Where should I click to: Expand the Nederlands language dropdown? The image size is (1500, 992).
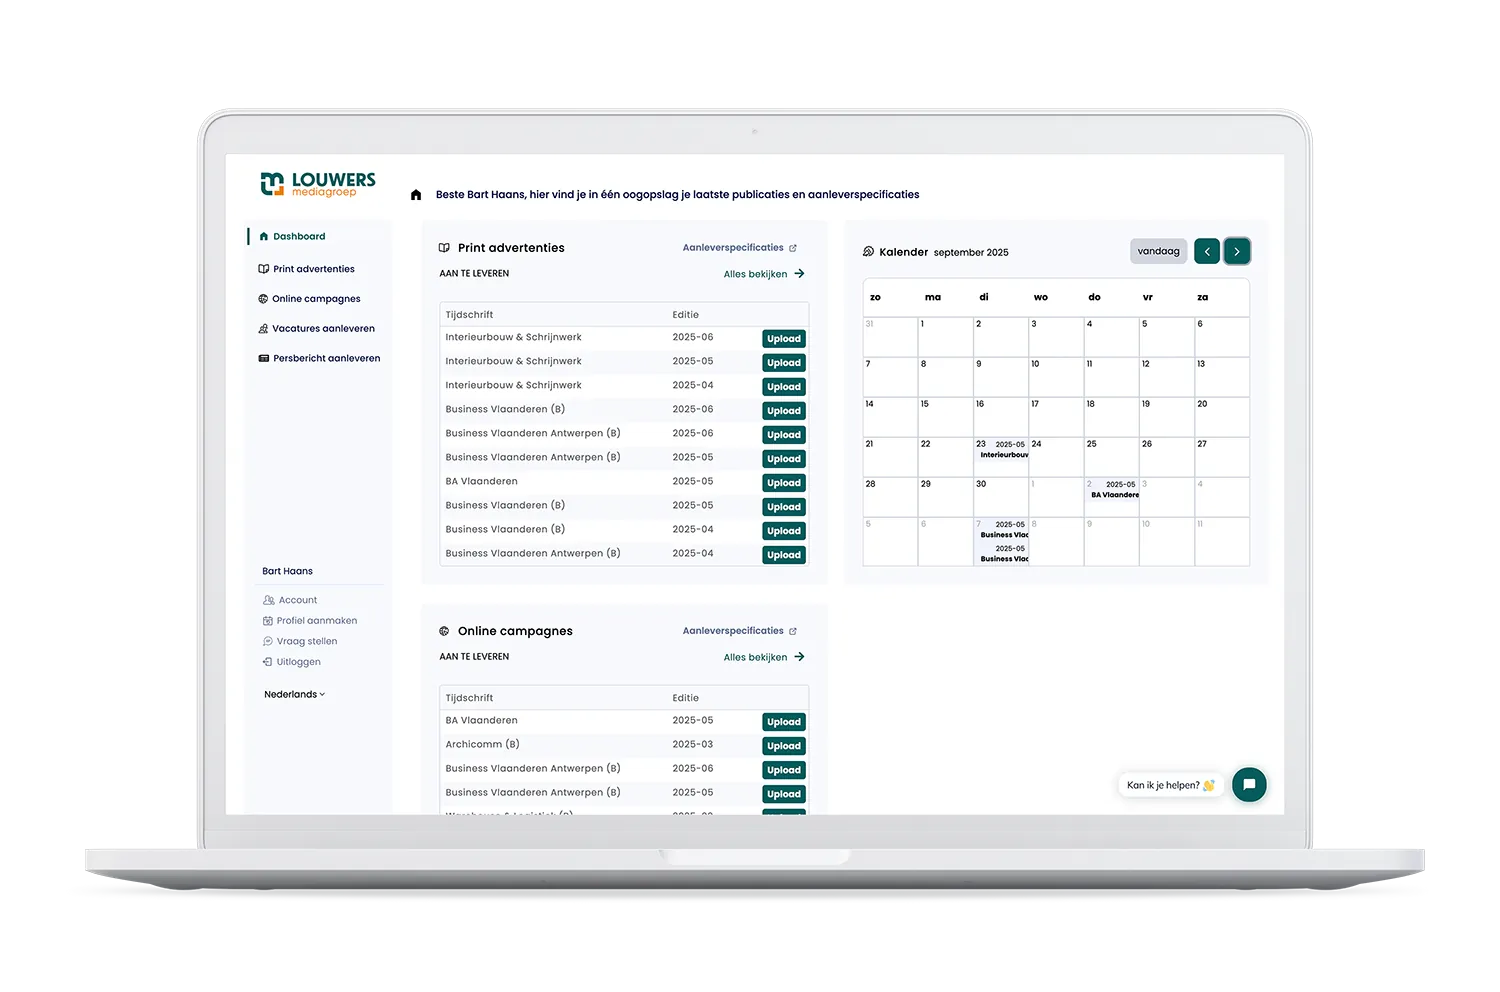[x=294, y=694]
